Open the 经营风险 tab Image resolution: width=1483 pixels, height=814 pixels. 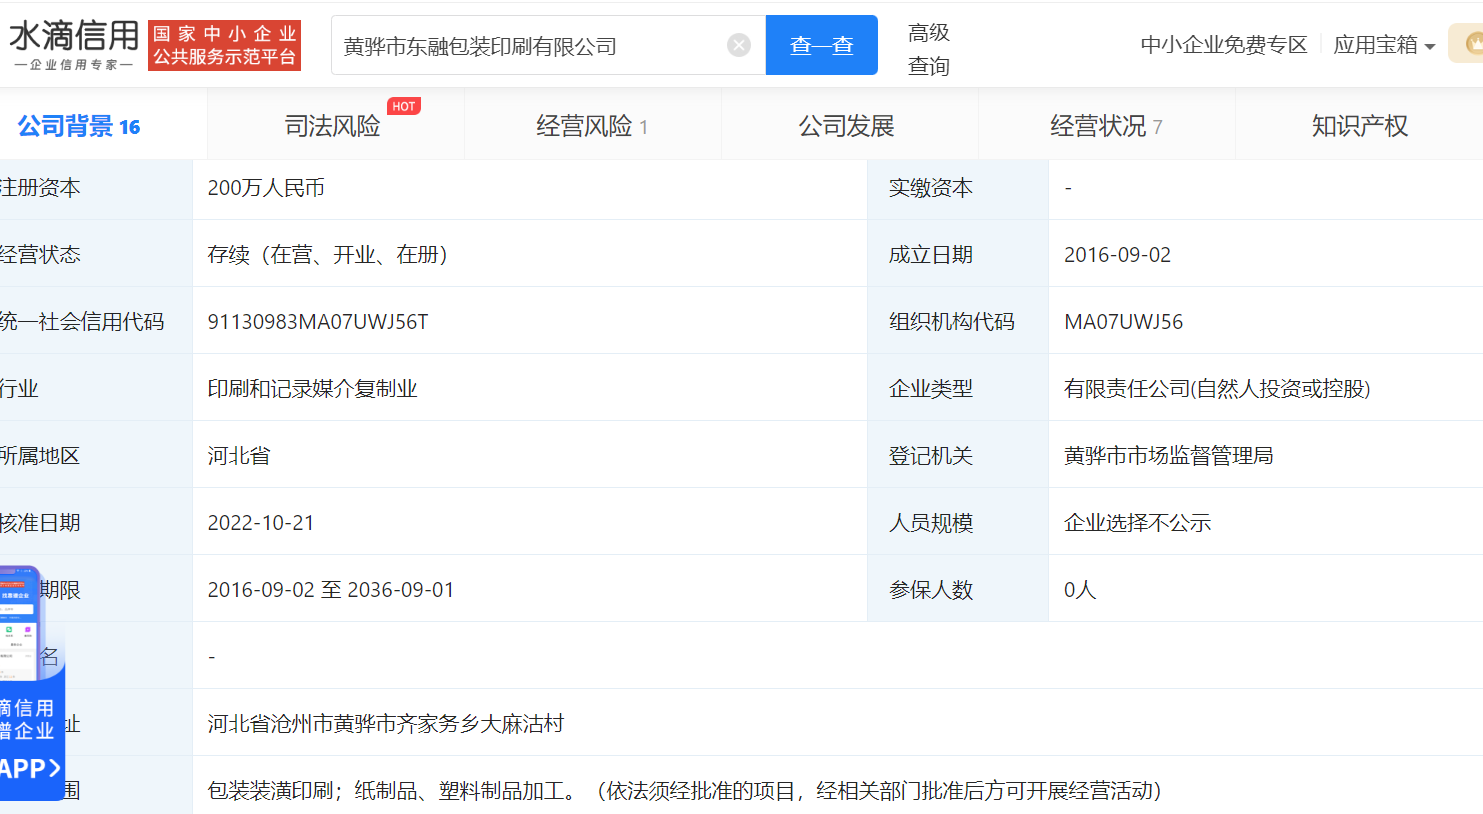point(592,126)
